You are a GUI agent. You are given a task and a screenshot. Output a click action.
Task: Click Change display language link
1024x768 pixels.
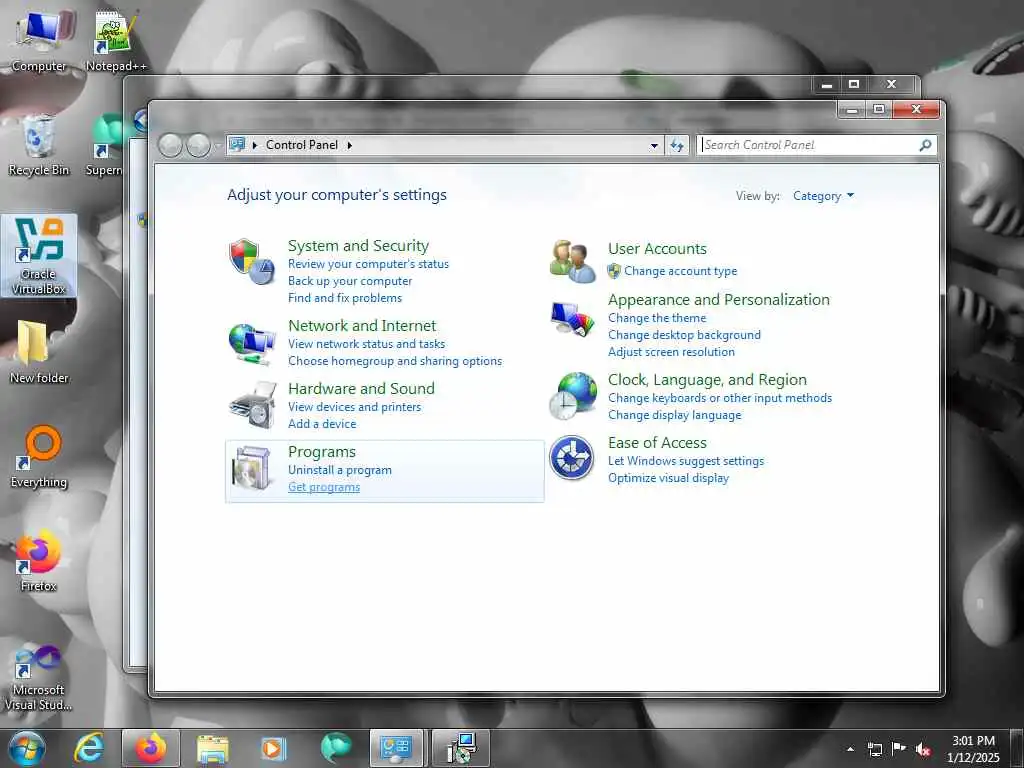675,415
